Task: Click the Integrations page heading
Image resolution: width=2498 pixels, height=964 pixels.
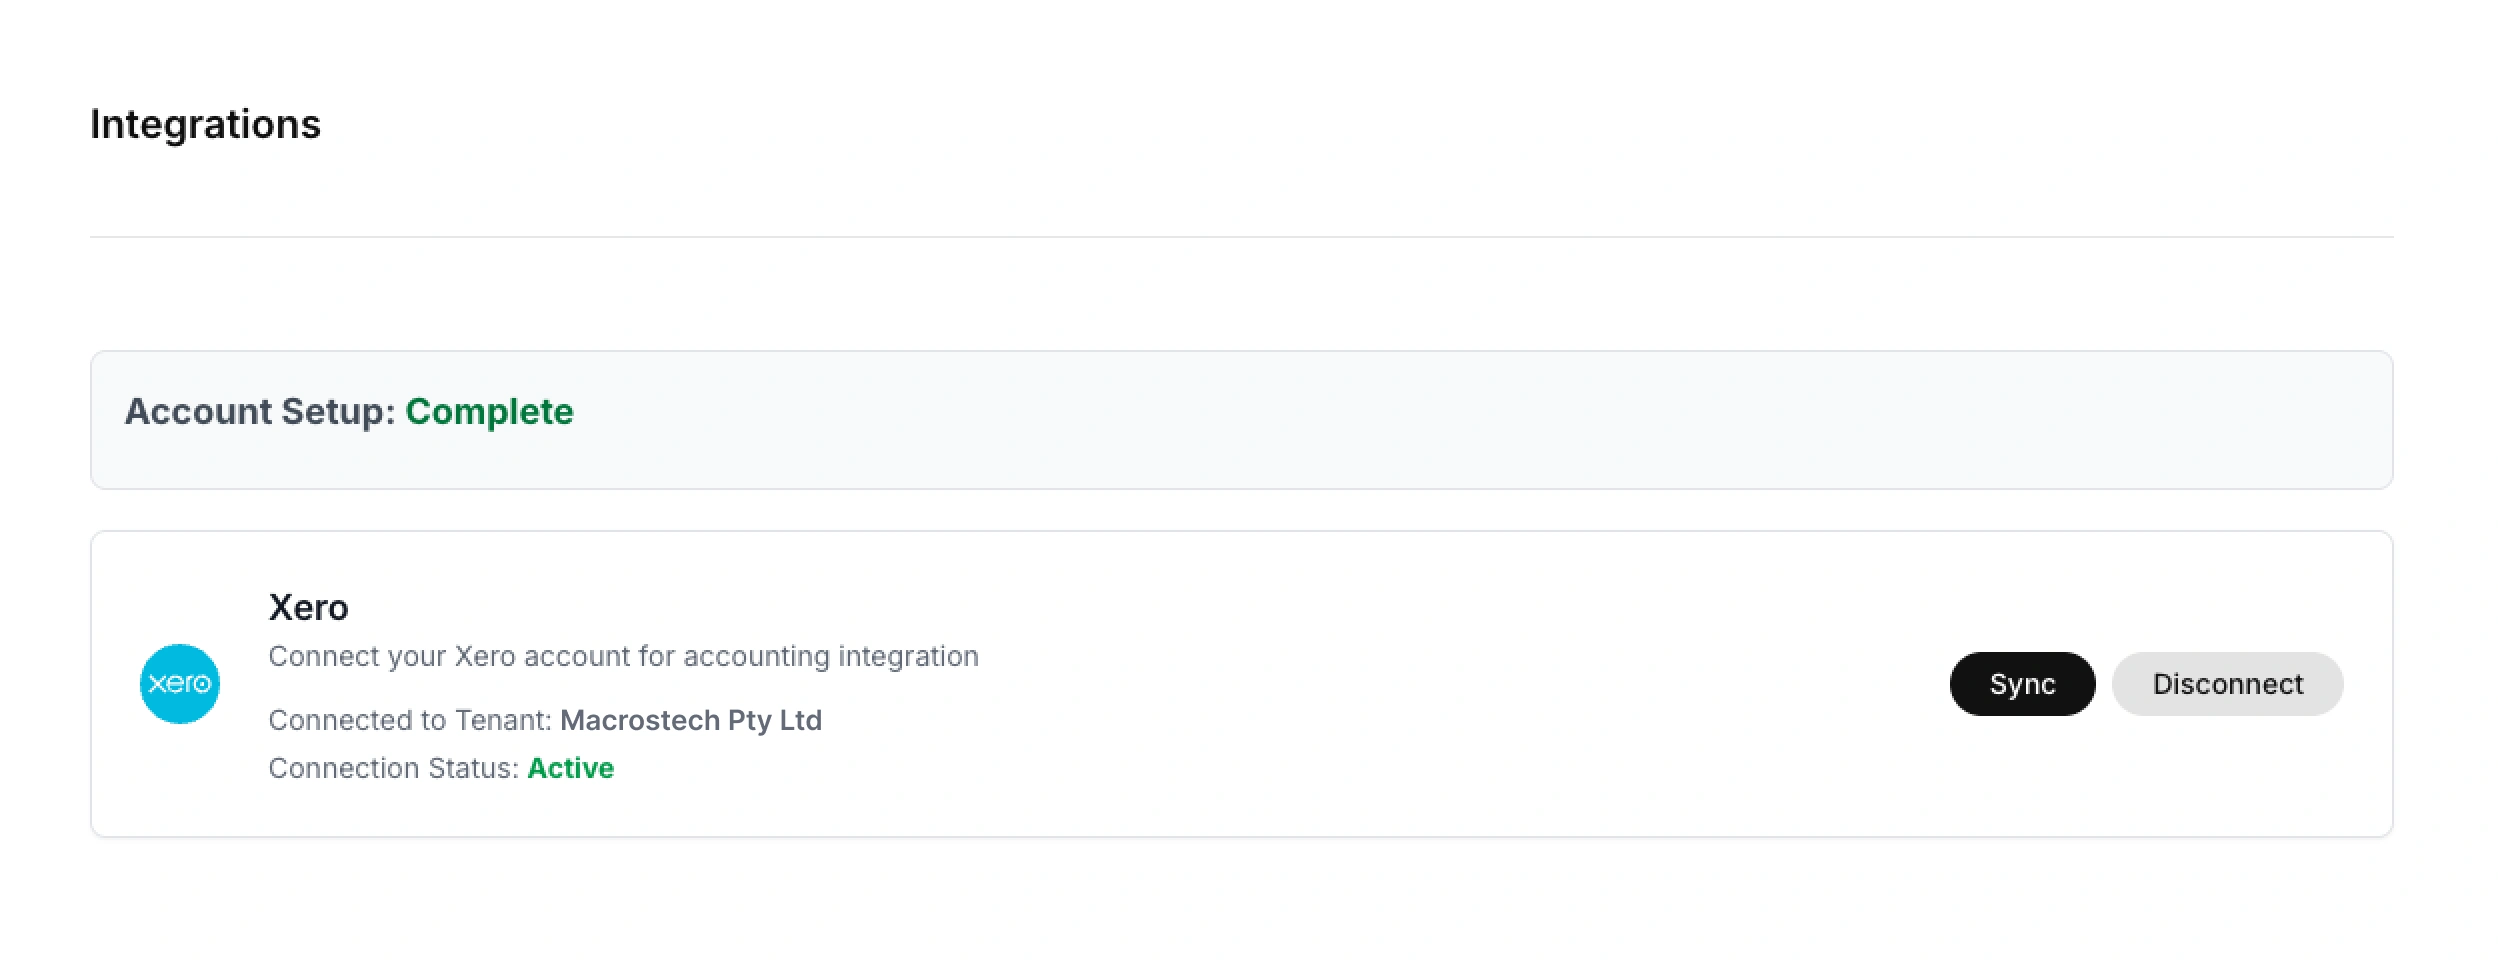Action: click(x=205, y=124)
